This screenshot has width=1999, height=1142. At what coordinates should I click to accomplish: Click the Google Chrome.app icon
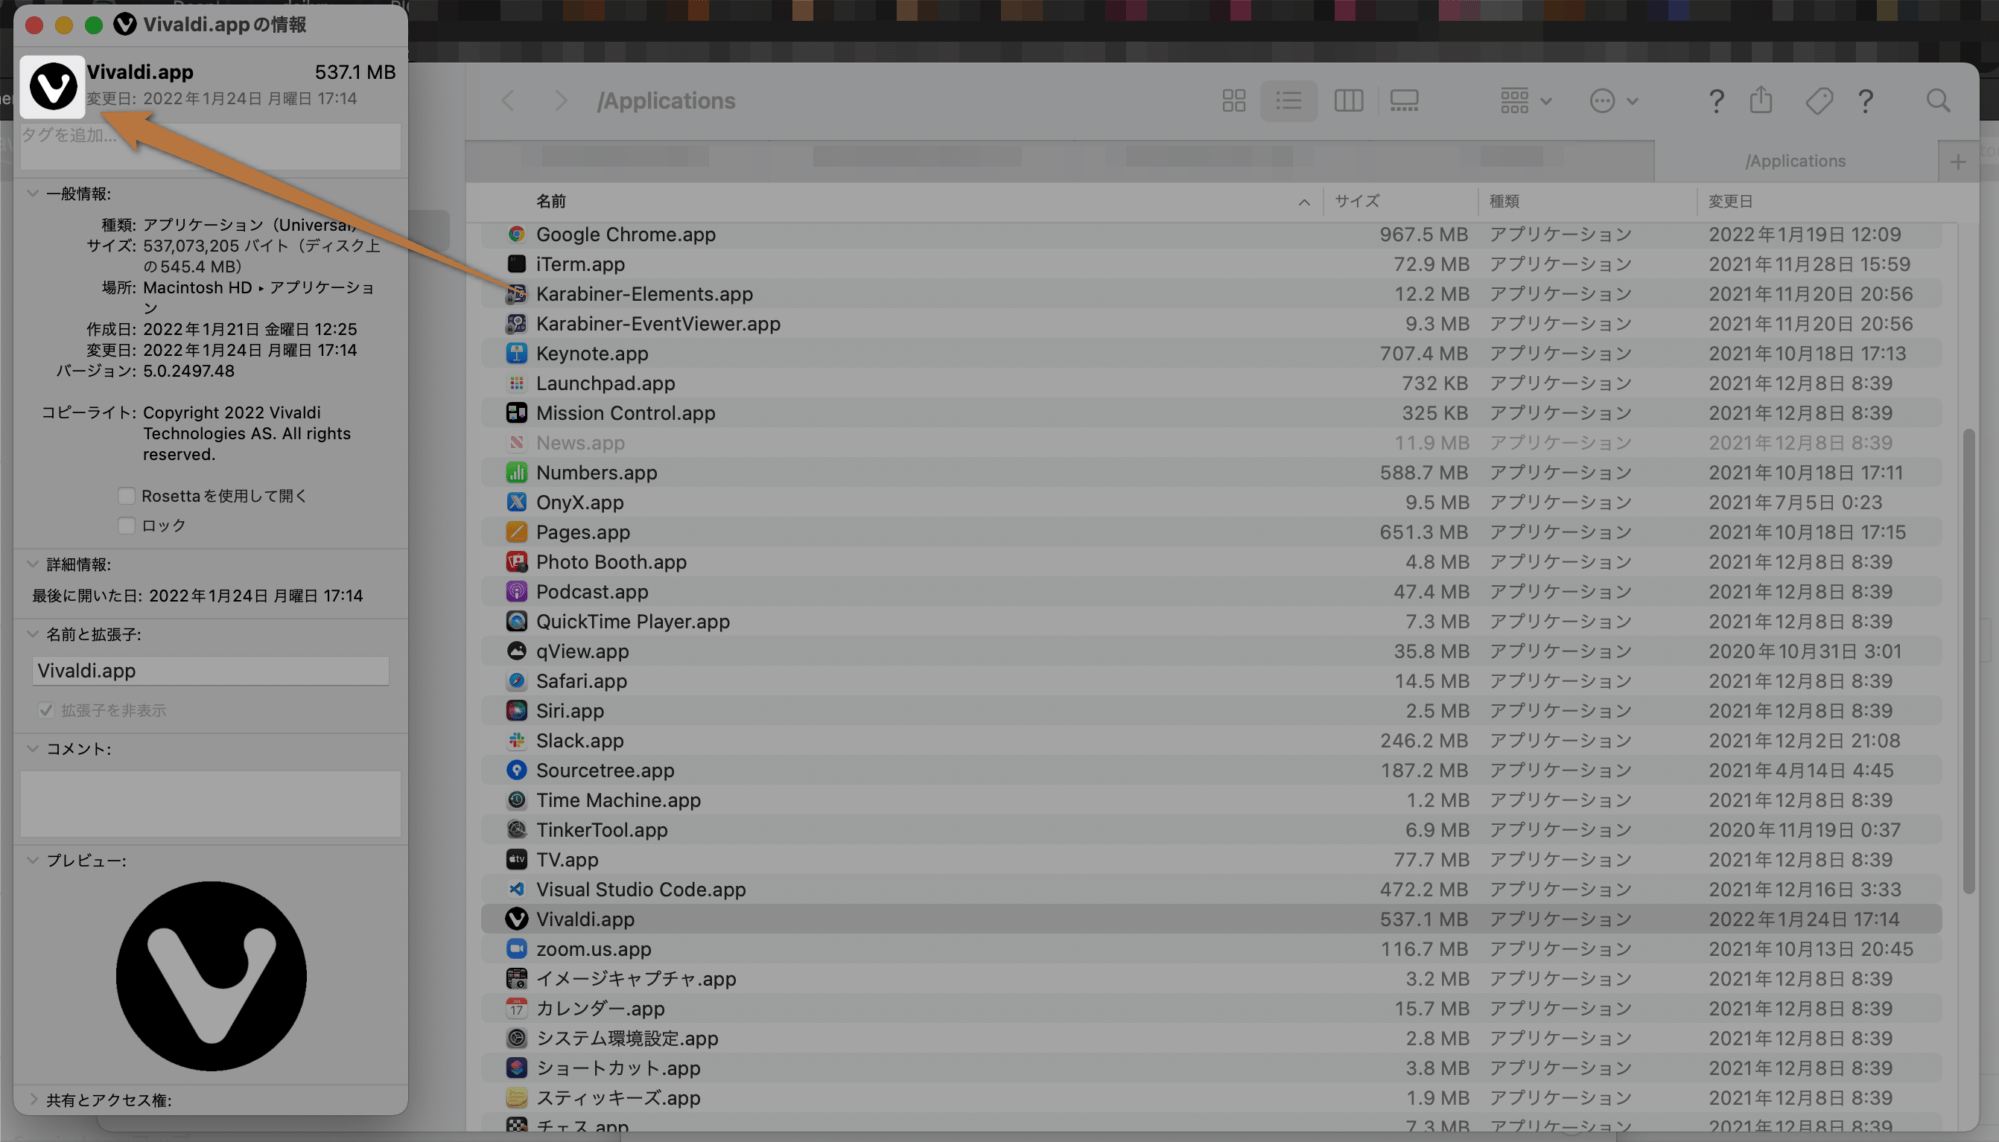point(516,234)
